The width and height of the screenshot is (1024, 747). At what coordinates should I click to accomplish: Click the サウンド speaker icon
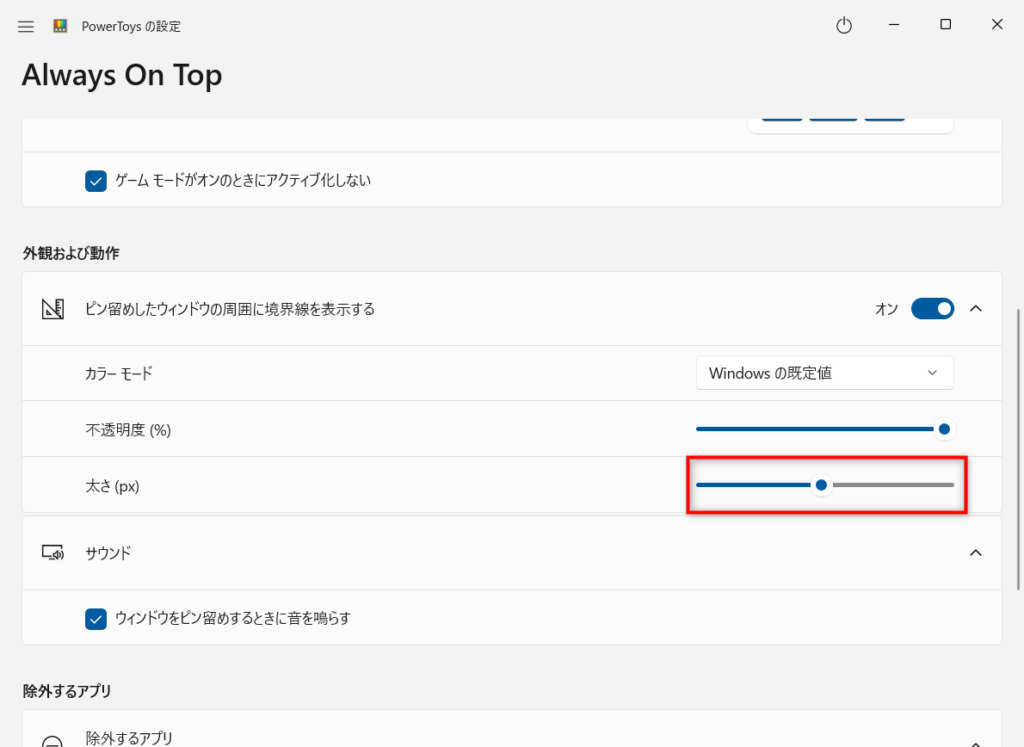[53, 553]
